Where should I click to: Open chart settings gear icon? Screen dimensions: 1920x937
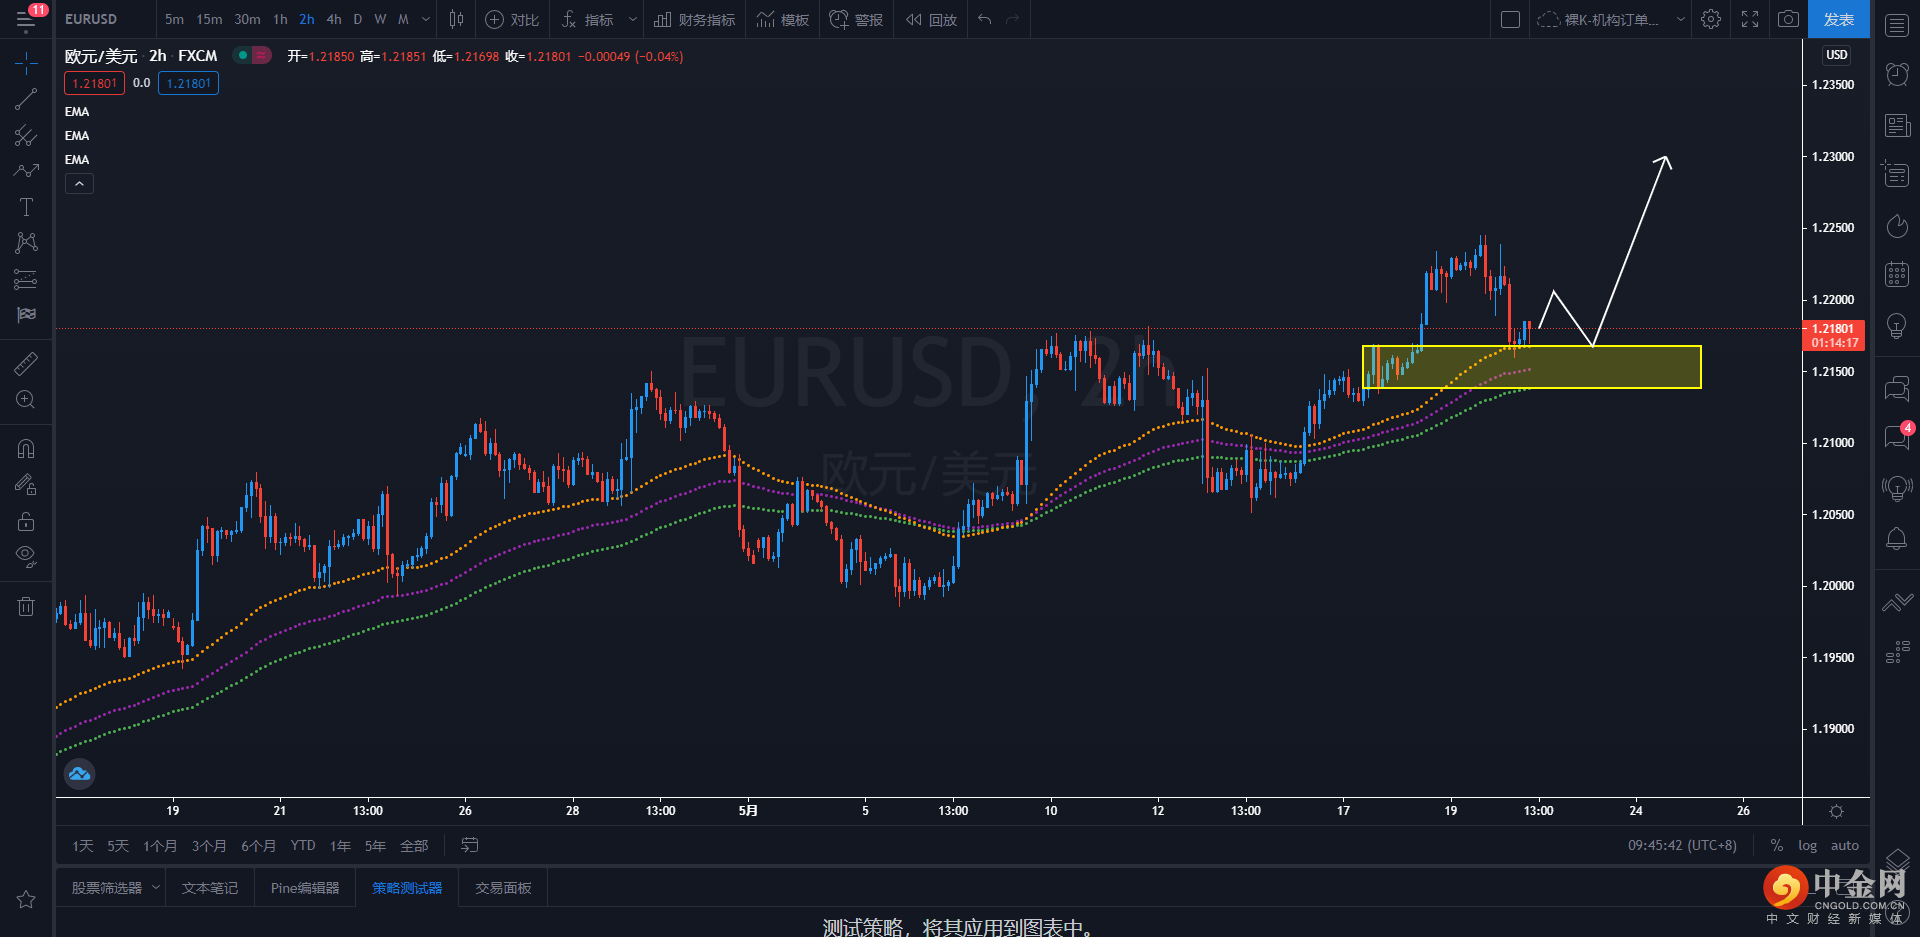click(1711, 19)
